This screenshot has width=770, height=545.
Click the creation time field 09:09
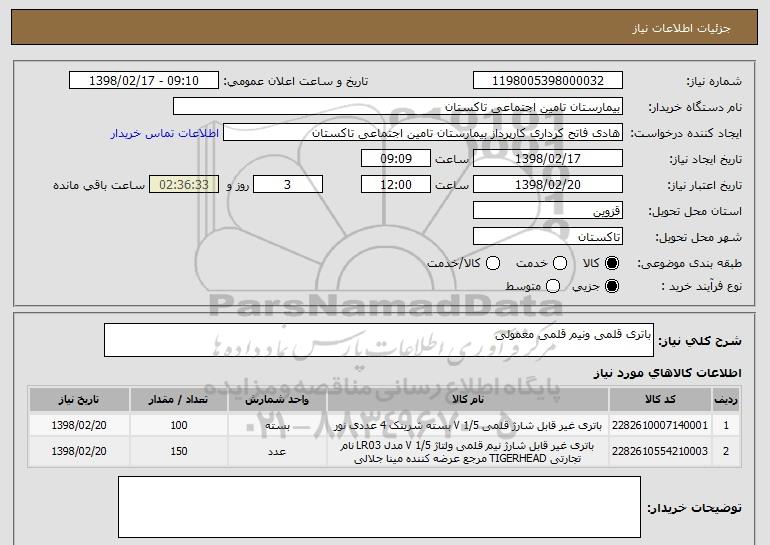tap(396, 159)
